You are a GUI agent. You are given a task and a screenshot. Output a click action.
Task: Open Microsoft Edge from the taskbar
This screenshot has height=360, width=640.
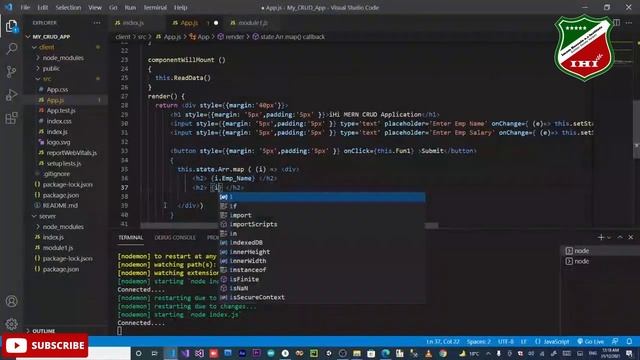pyautogui.click(x=385, y=353)
